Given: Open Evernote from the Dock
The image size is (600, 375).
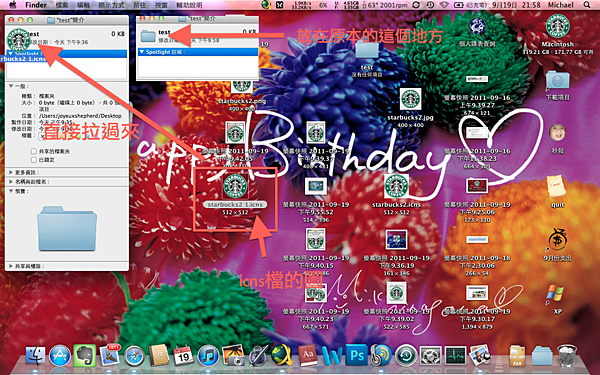Looking at the screenshot, I should point(84,356).
